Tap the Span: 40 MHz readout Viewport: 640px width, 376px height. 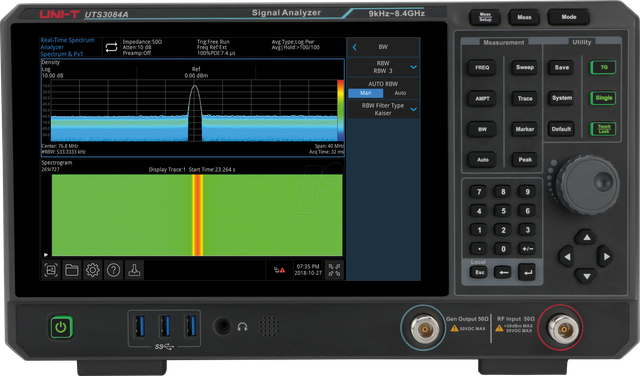(x=329, y=146)
